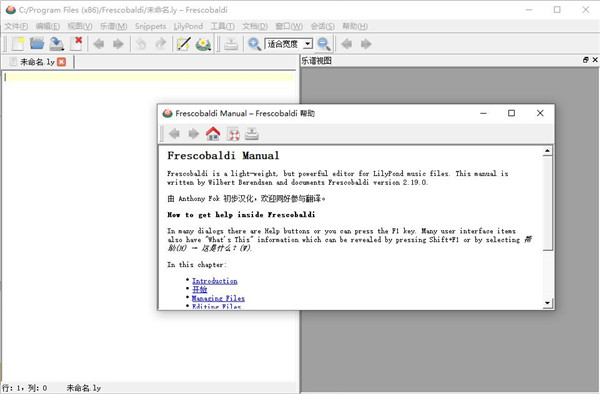600x394 pixels.
Task: Click the help window vertical scrollbar thumb
Action: click(x=548, y=204)
